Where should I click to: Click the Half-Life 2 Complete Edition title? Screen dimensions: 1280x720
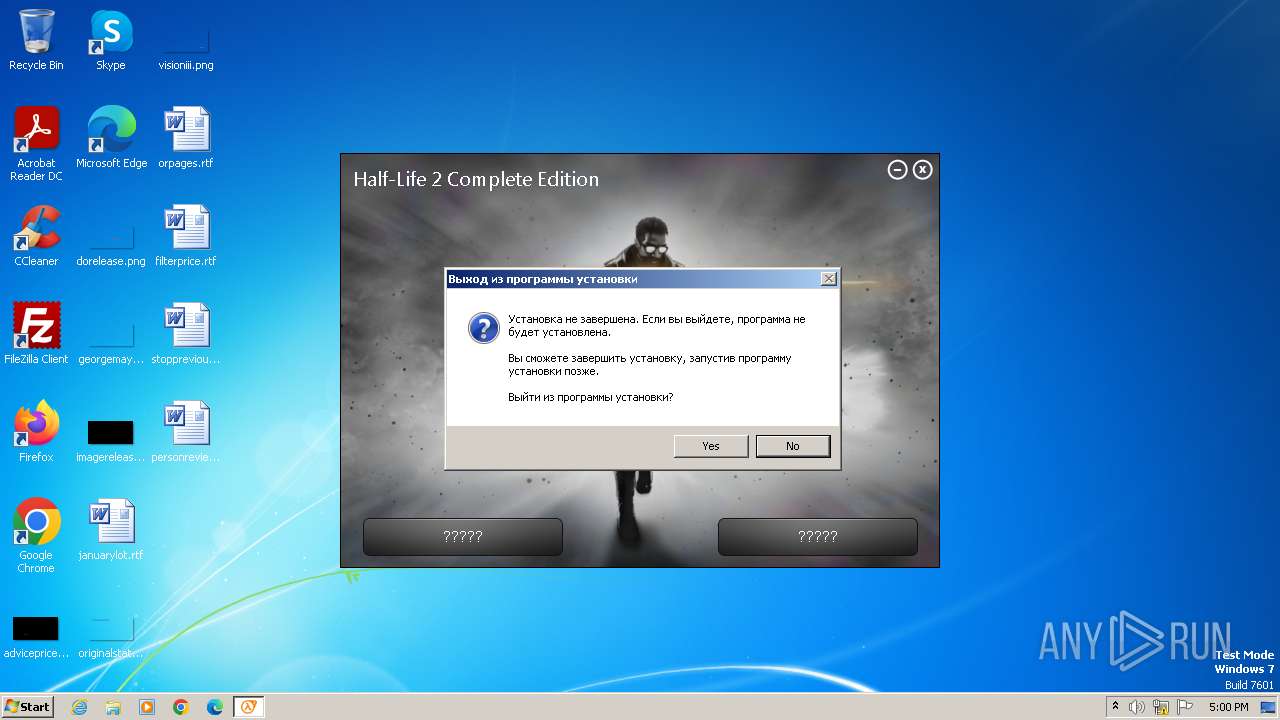pyautogui.click(x=476, y=180)
